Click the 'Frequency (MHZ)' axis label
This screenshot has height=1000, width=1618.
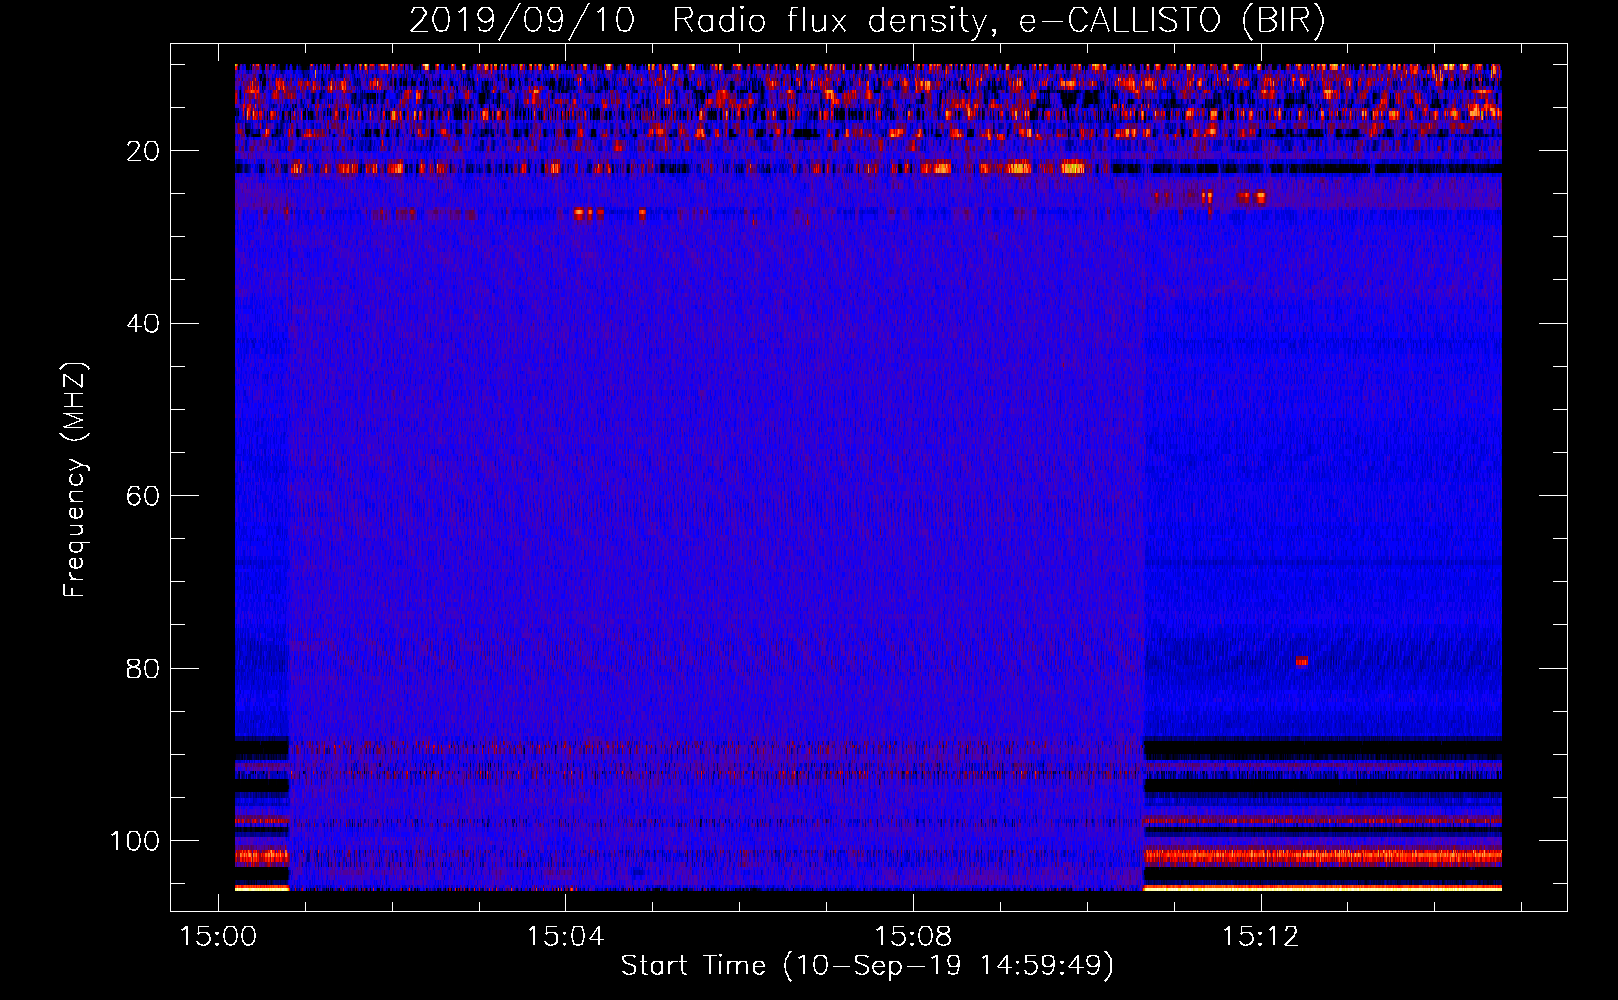(x=75, y=479)
